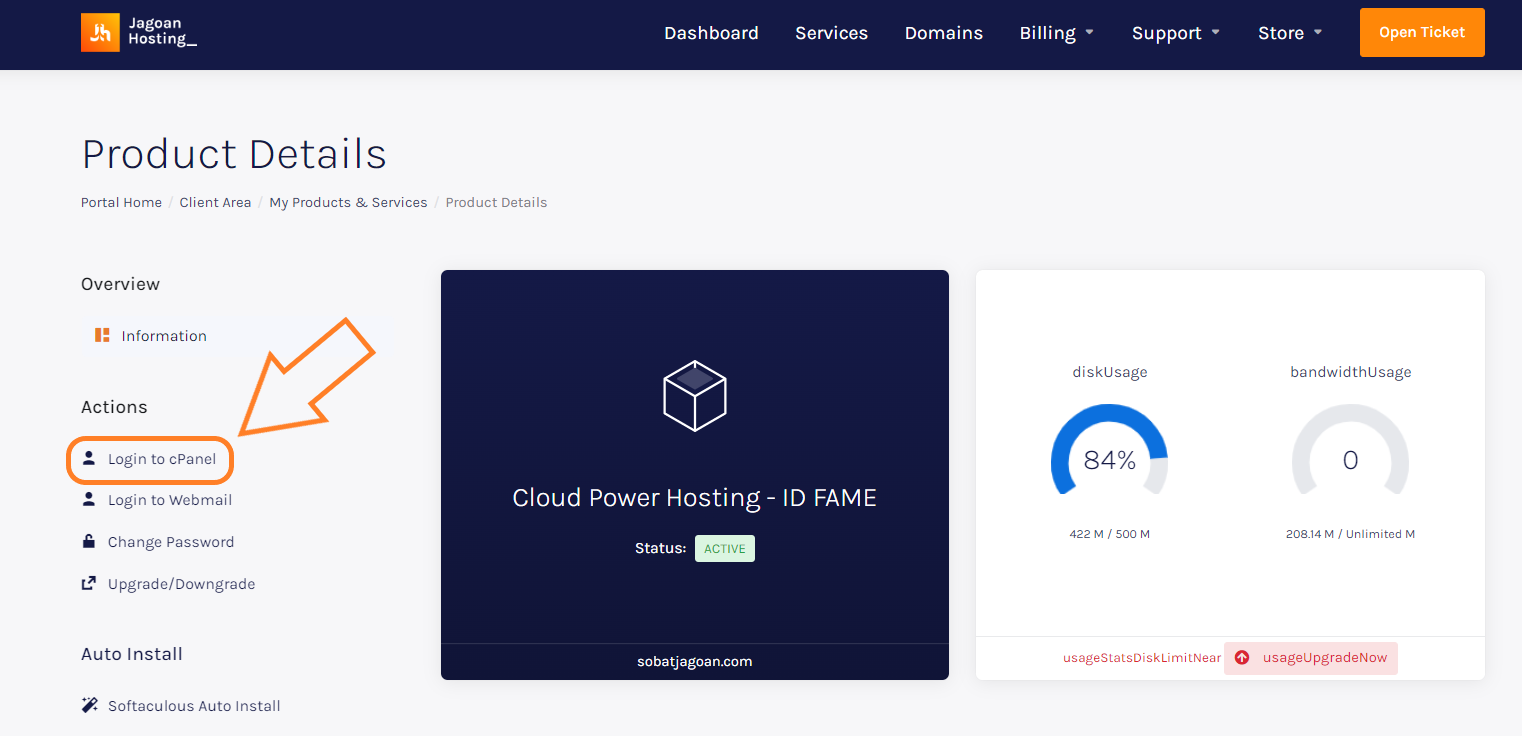Click the Information dashboard icon

(x=102, y=335)
